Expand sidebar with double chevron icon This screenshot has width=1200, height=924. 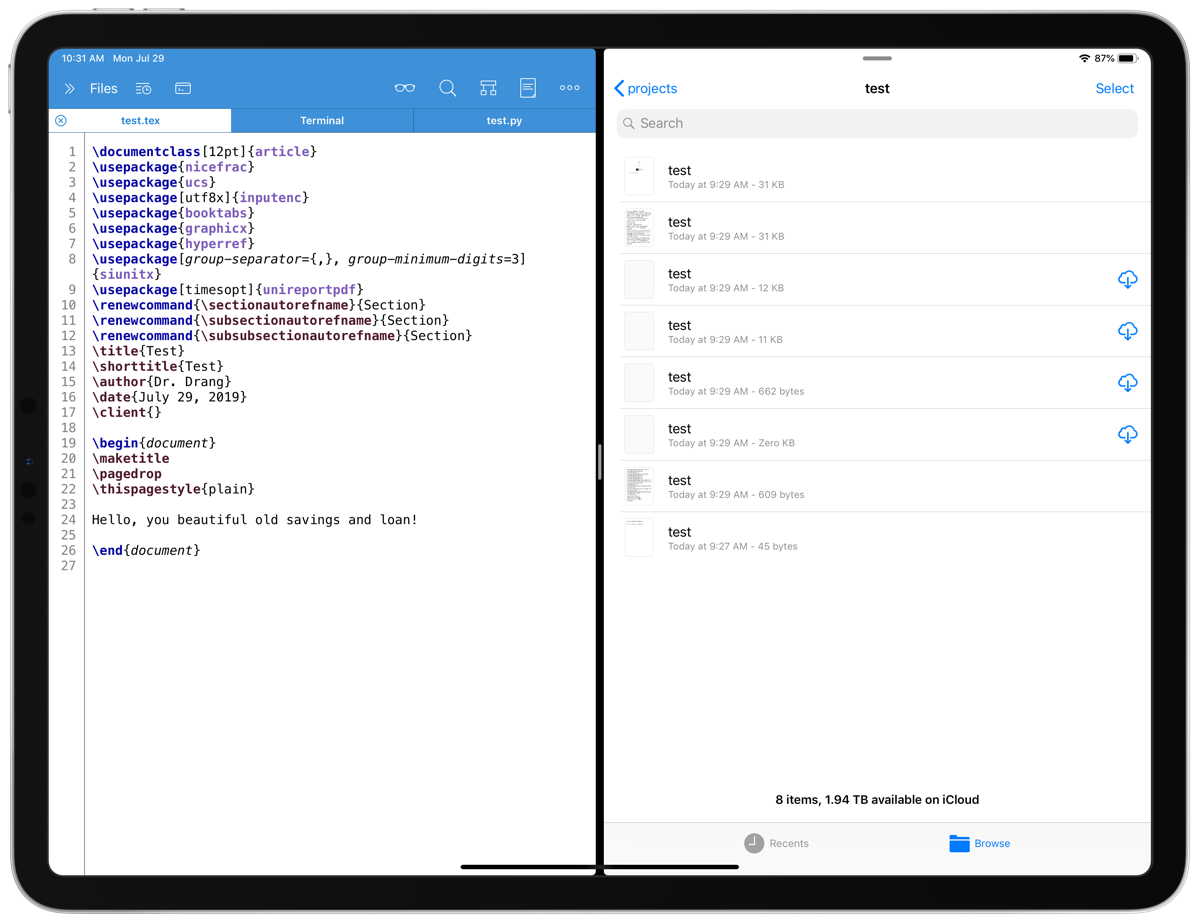coord(69,89)
